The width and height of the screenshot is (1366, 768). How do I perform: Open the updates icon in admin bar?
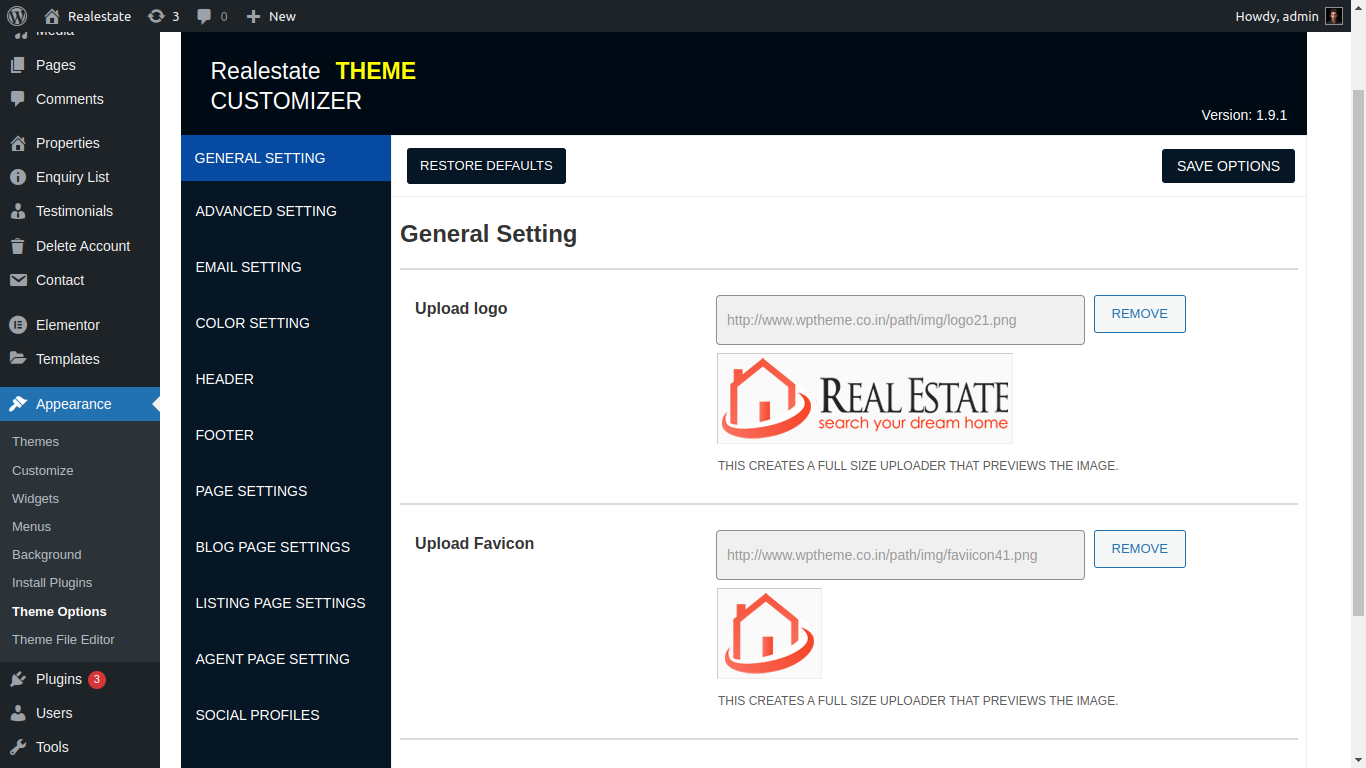tap(156, 16)
